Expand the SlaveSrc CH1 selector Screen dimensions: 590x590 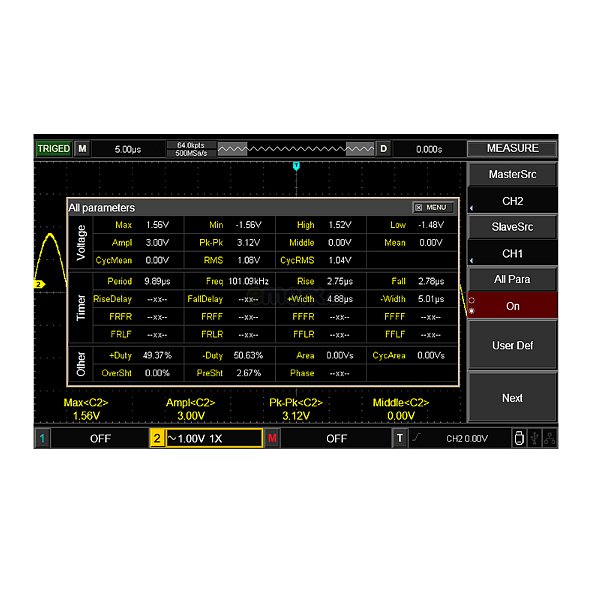click(512, 254)
